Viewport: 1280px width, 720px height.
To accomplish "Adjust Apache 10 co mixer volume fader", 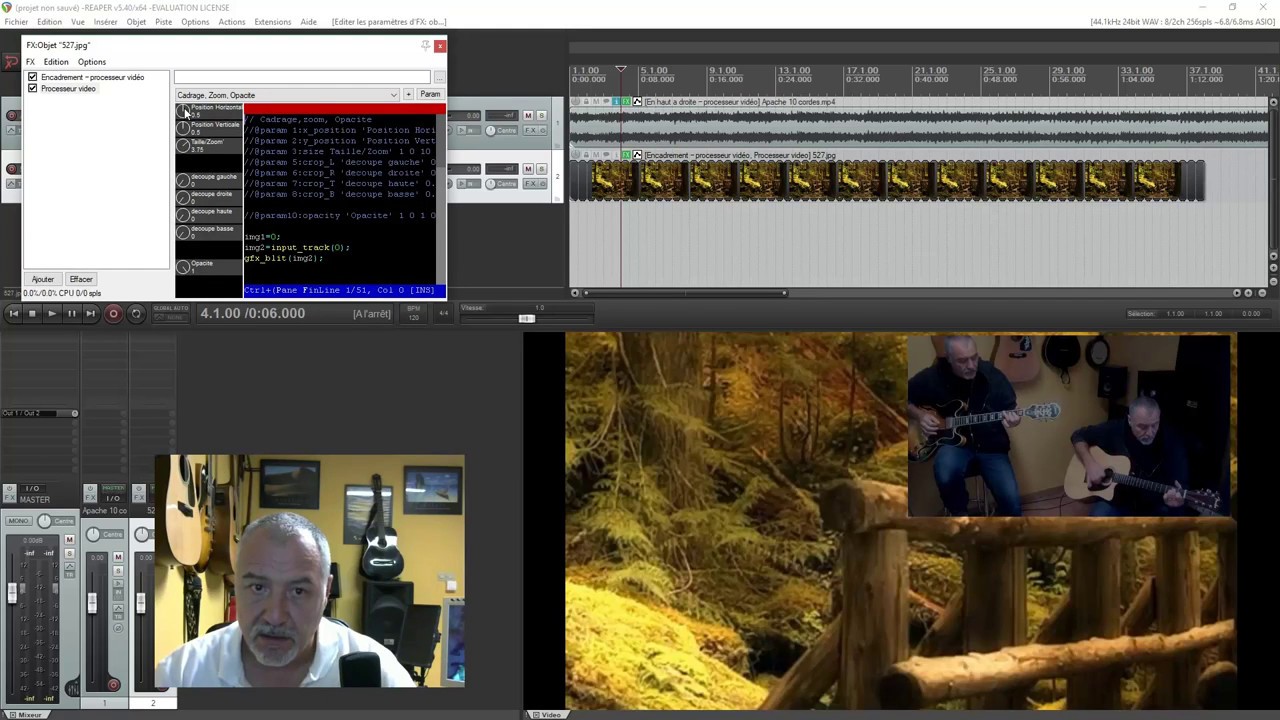I will coord(92,602).
